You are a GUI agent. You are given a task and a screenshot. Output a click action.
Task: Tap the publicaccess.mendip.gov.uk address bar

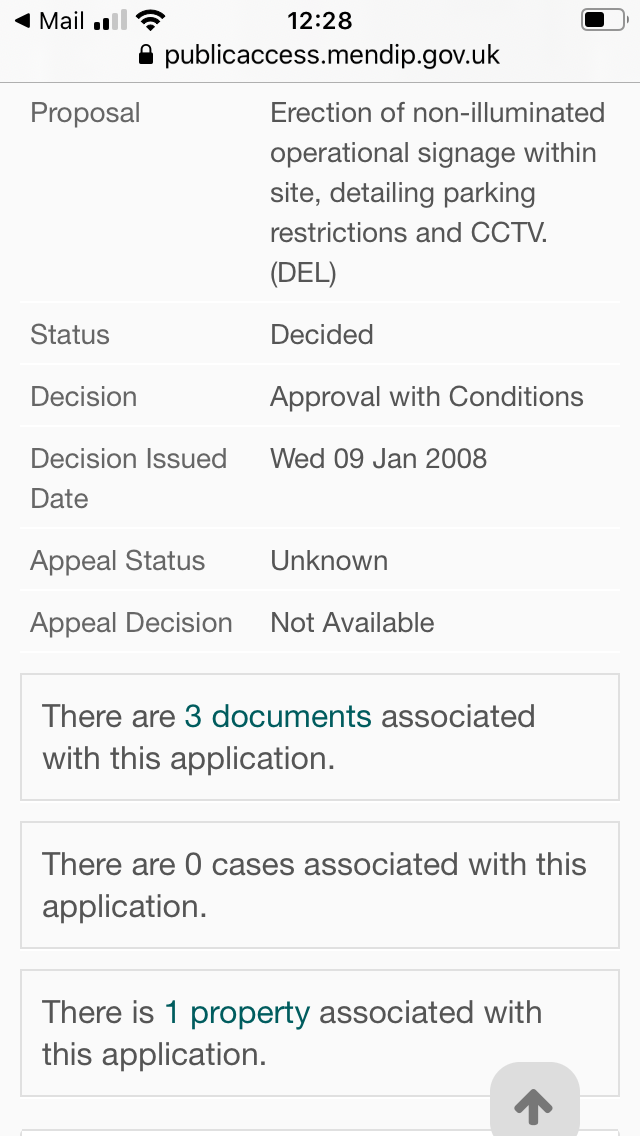[x=331, y=55]
